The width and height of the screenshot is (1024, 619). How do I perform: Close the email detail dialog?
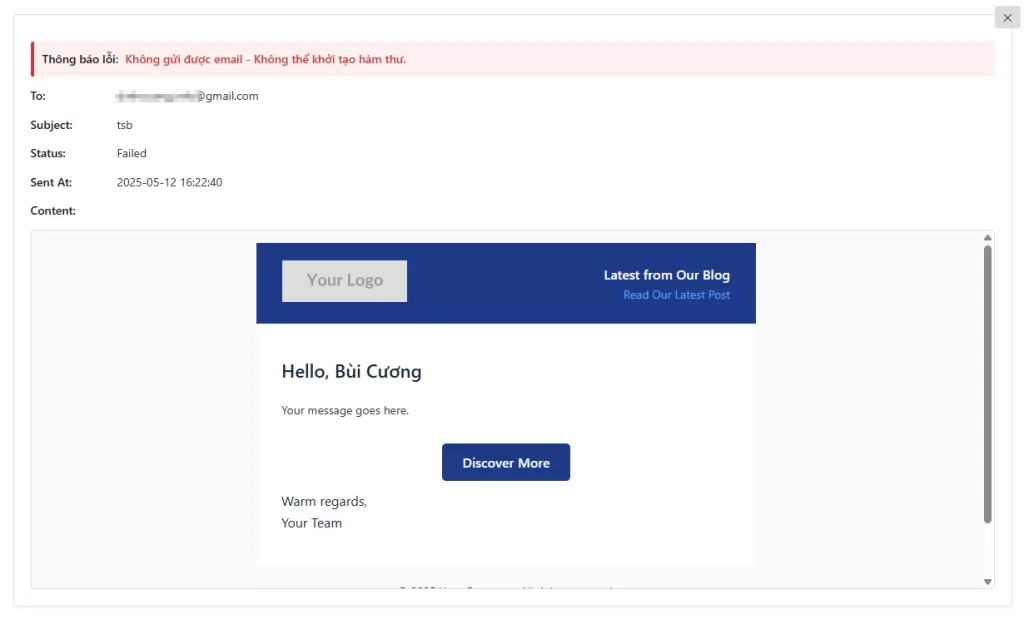click(1007, 18)
